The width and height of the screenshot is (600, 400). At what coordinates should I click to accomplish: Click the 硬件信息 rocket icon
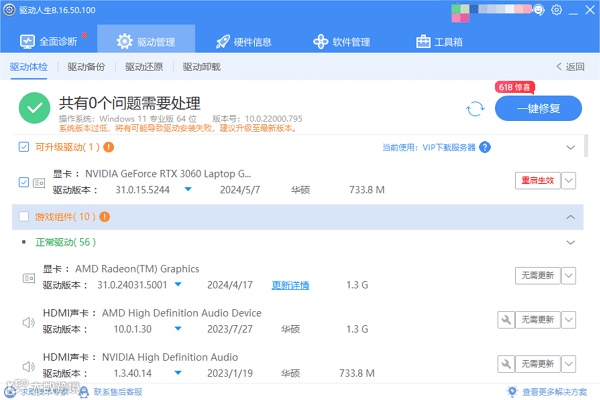click(x=223, y=41)
